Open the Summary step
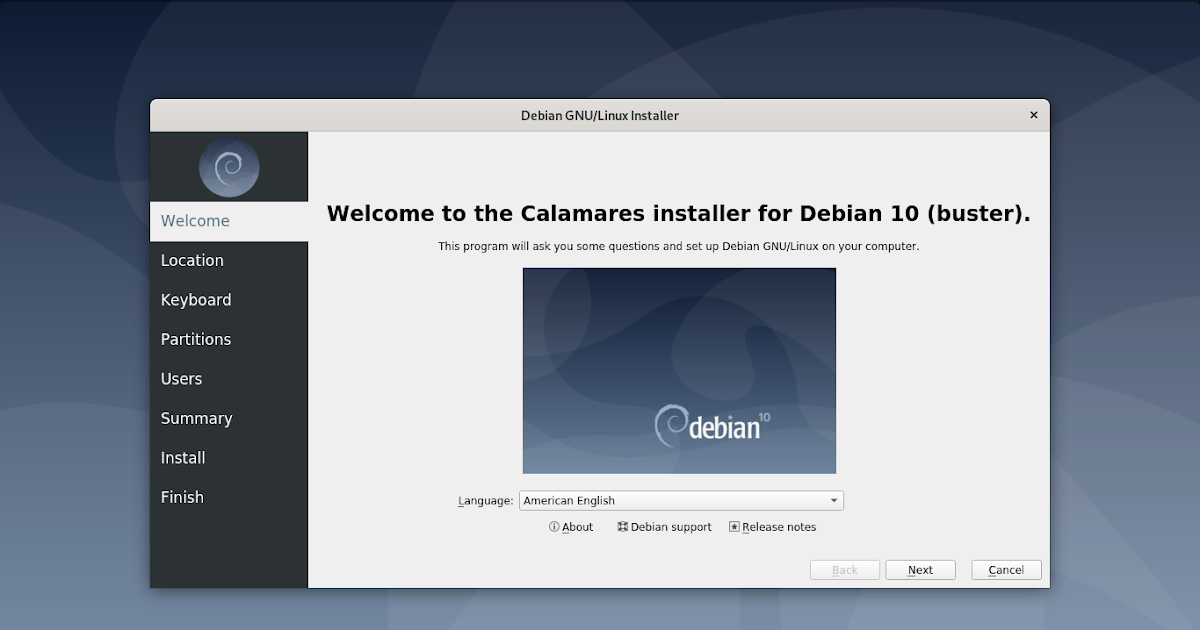This screenshot has height=630, width=1200. click(197, 418)
